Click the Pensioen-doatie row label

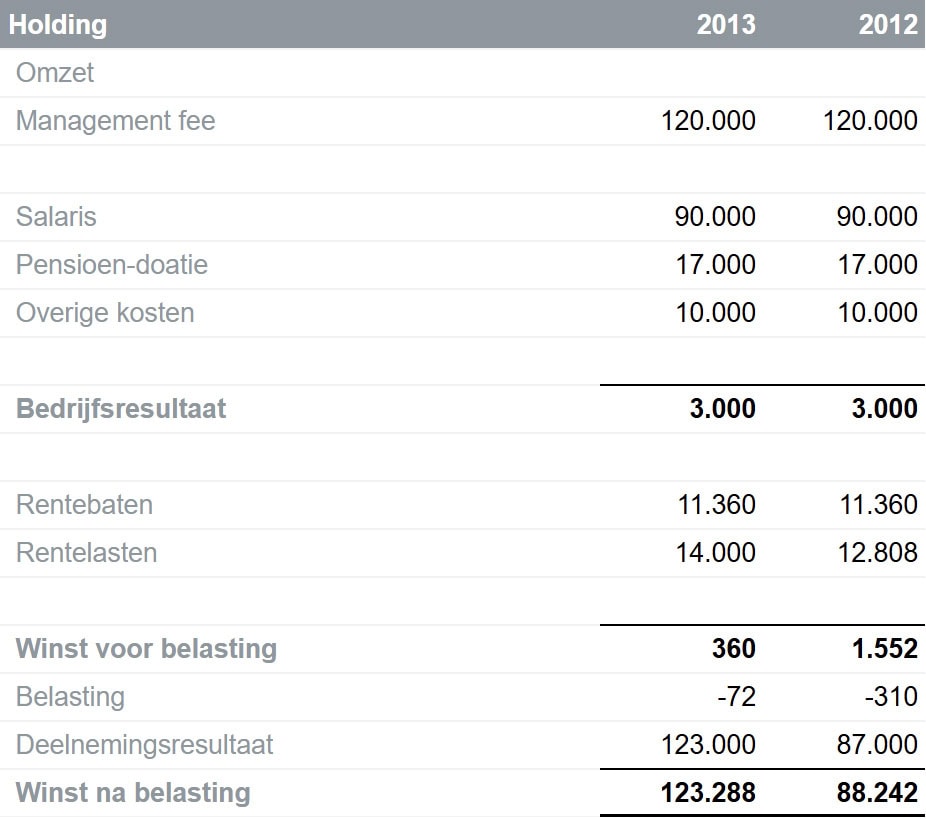coord(112,265)
